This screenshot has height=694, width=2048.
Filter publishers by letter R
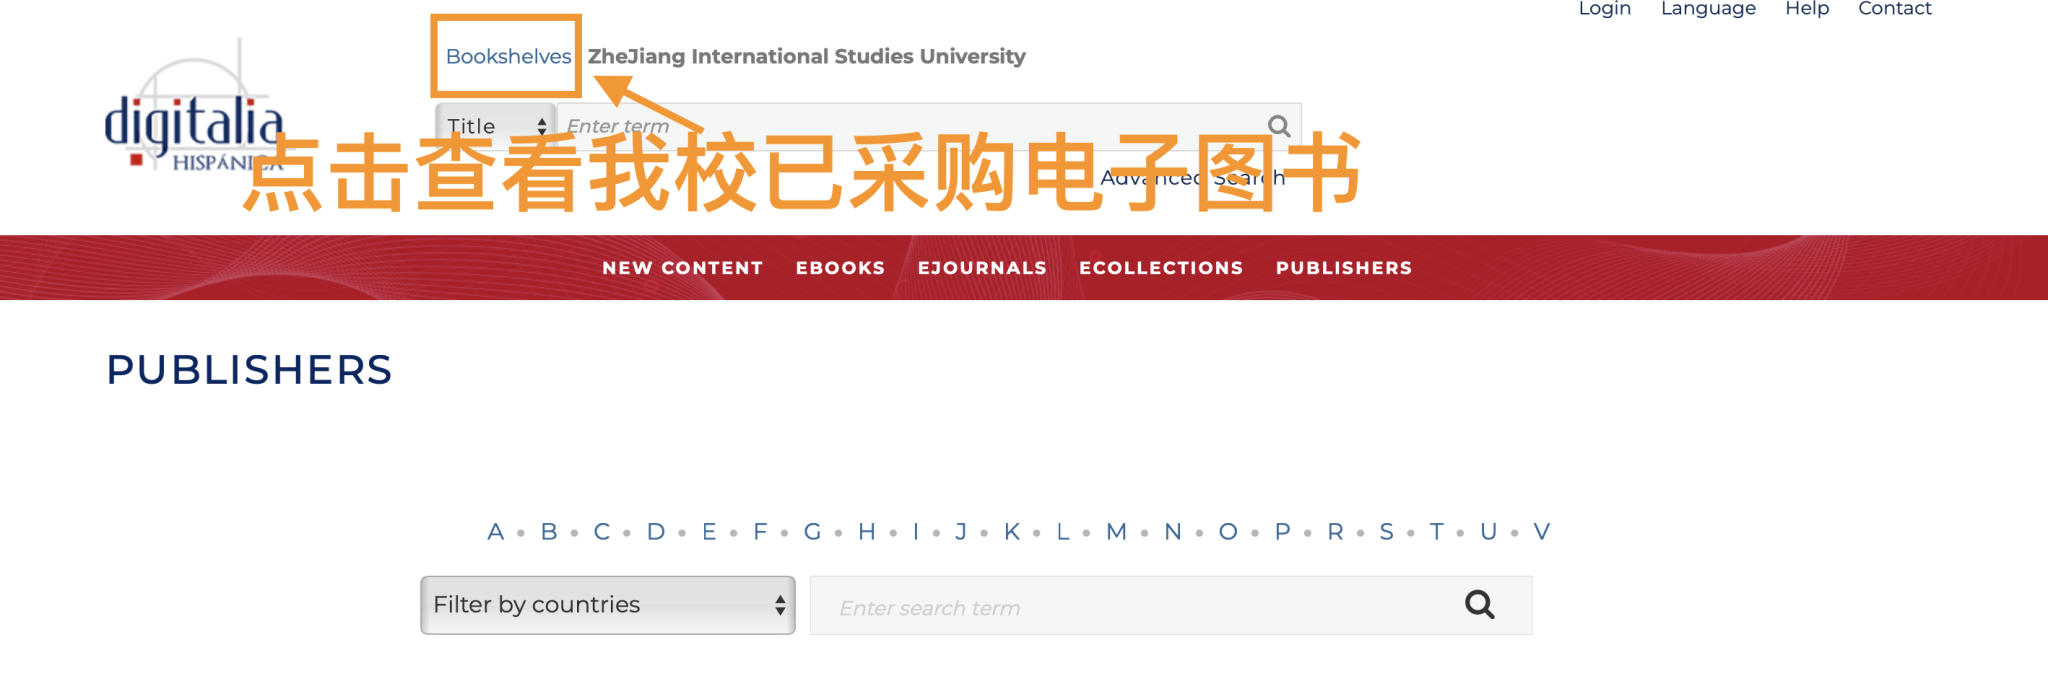tap(1335, 532)
